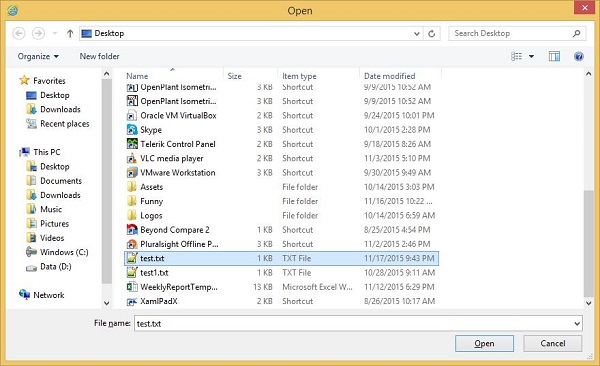The width and height of the screenshot is (600, 366).
Task: Open Recent places in Favorites
Action: pyautogui.click(x=57, y=124)
